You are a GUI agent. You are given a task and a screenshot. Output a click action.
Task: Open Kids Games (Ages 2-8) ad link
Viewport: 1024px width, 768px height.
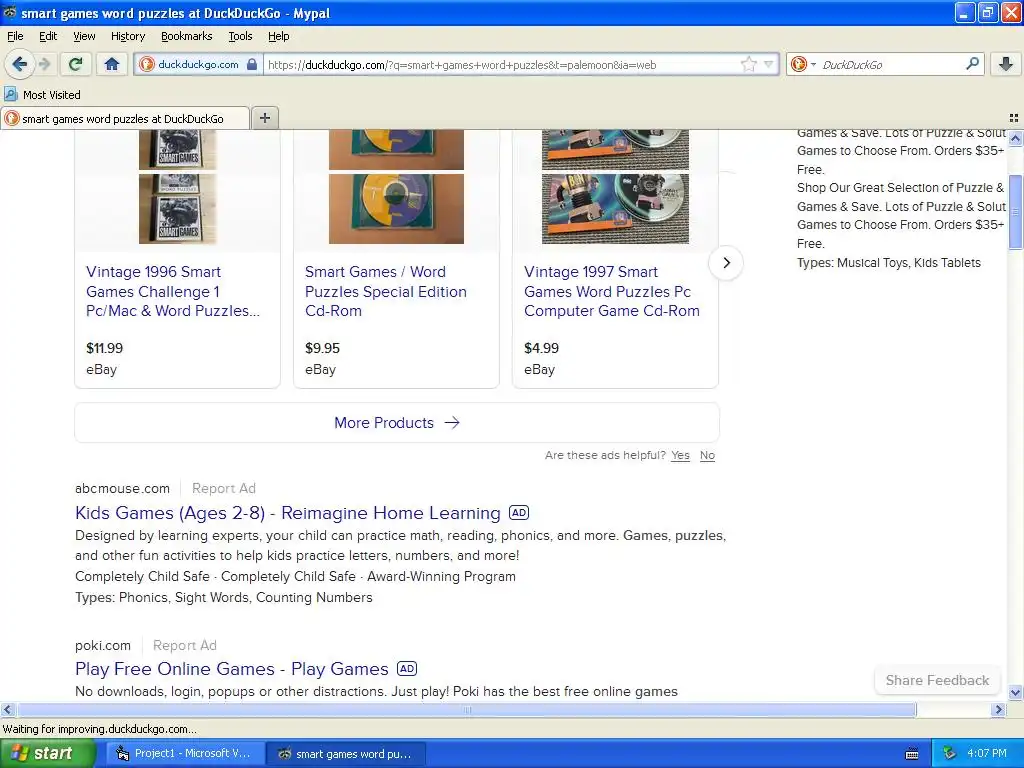coord(287,513)
